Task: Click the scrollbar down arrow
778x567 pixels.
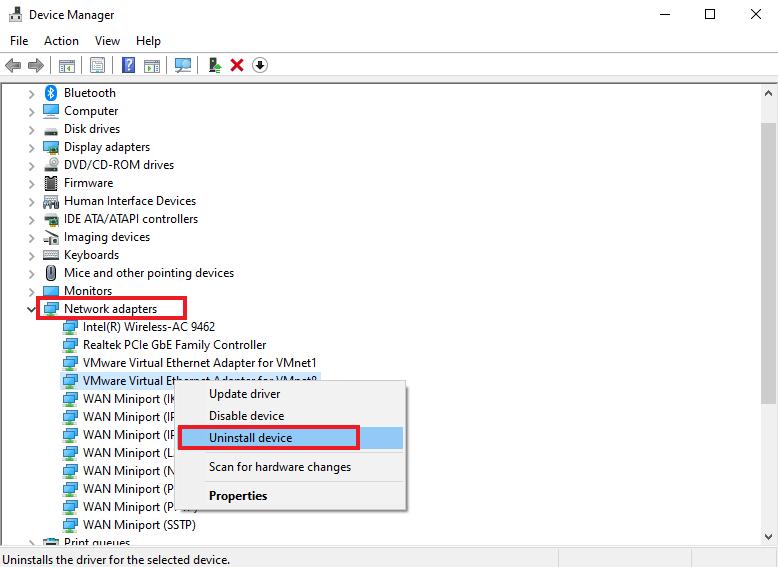Action: pos(768,537)
